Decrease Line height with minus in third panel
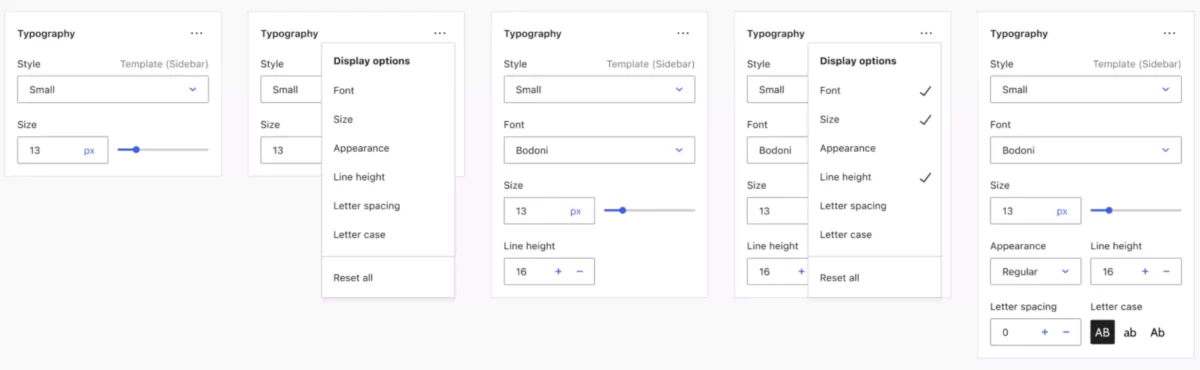 (x=580, y=272)
